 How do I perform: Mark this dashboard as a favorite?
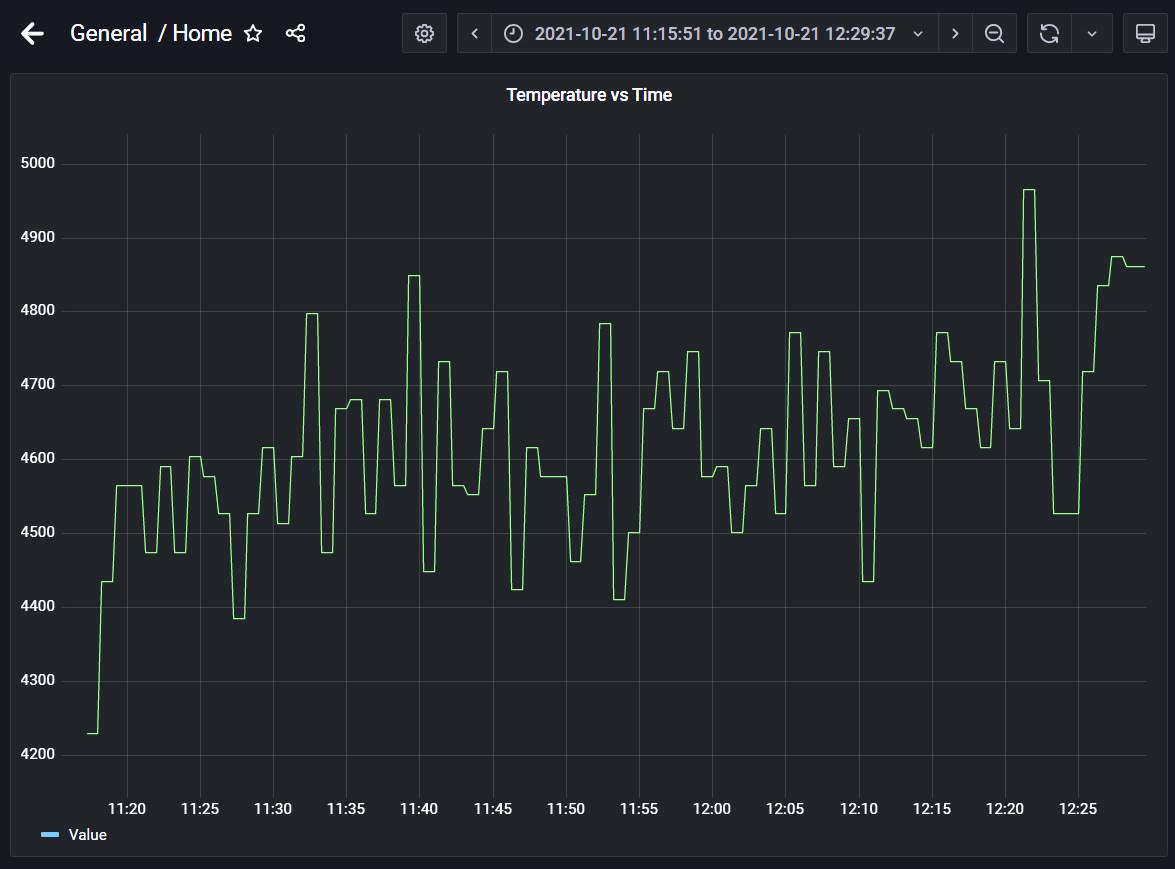point(253,33)
